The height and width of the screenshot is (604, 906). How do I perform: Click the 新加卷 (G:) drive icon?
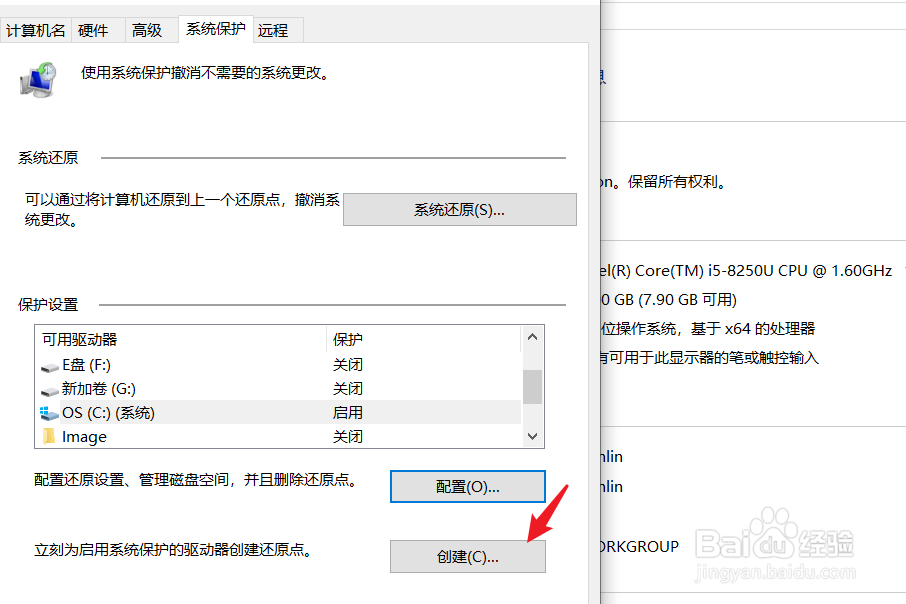coord(50,388)
